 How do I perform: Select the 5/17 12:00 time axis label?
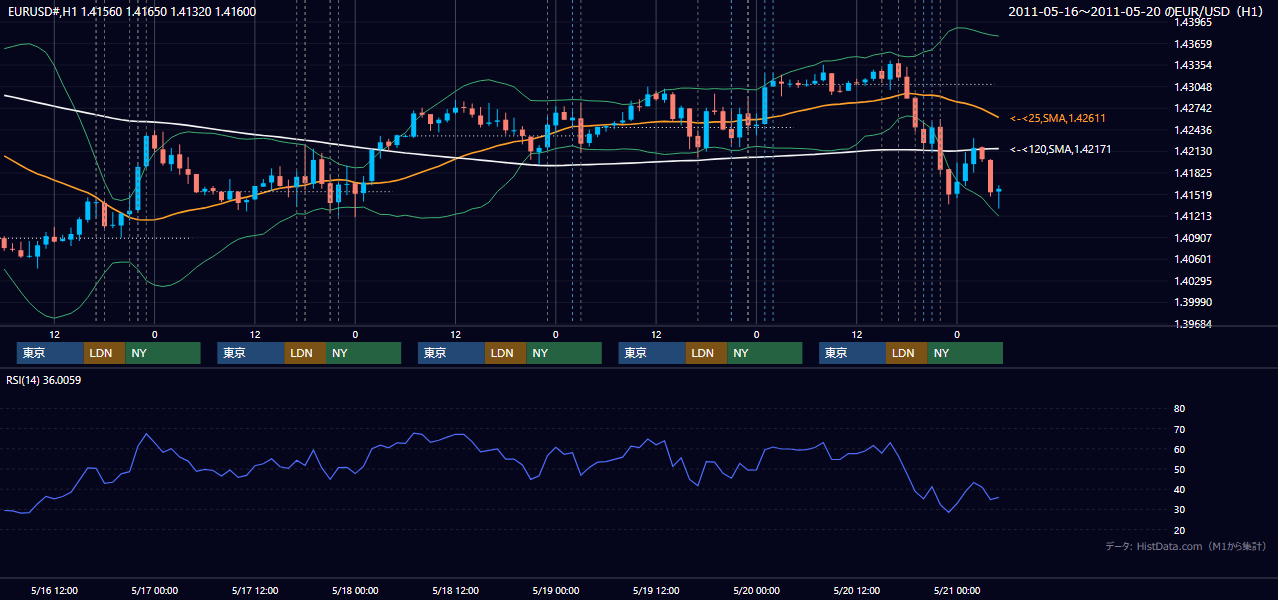254,590
